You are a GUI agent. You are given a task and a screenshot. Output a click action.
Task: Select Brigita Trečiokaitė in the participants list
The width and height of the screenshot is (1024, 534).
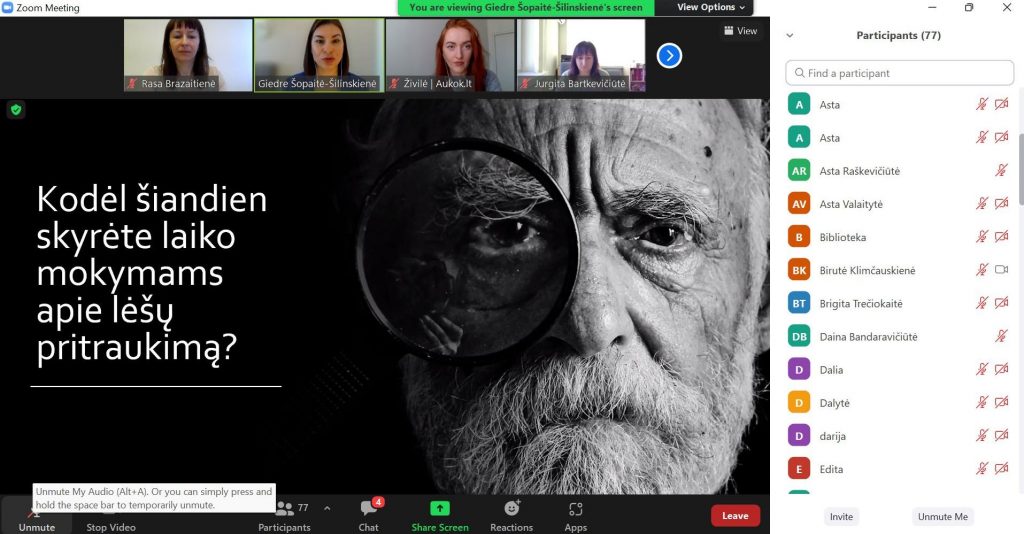point(899,304)
